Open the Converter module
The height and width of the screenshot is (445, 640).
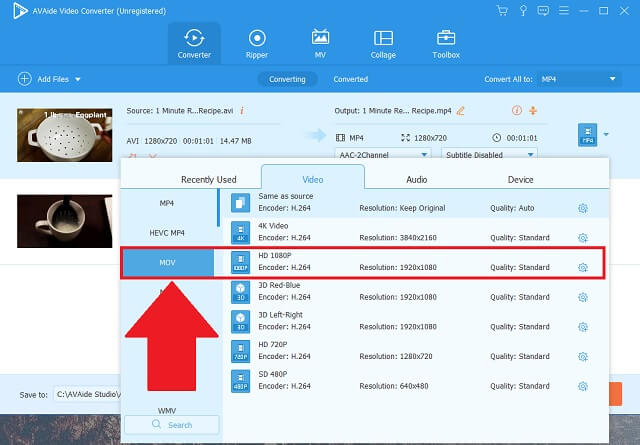tap(194, 44)
